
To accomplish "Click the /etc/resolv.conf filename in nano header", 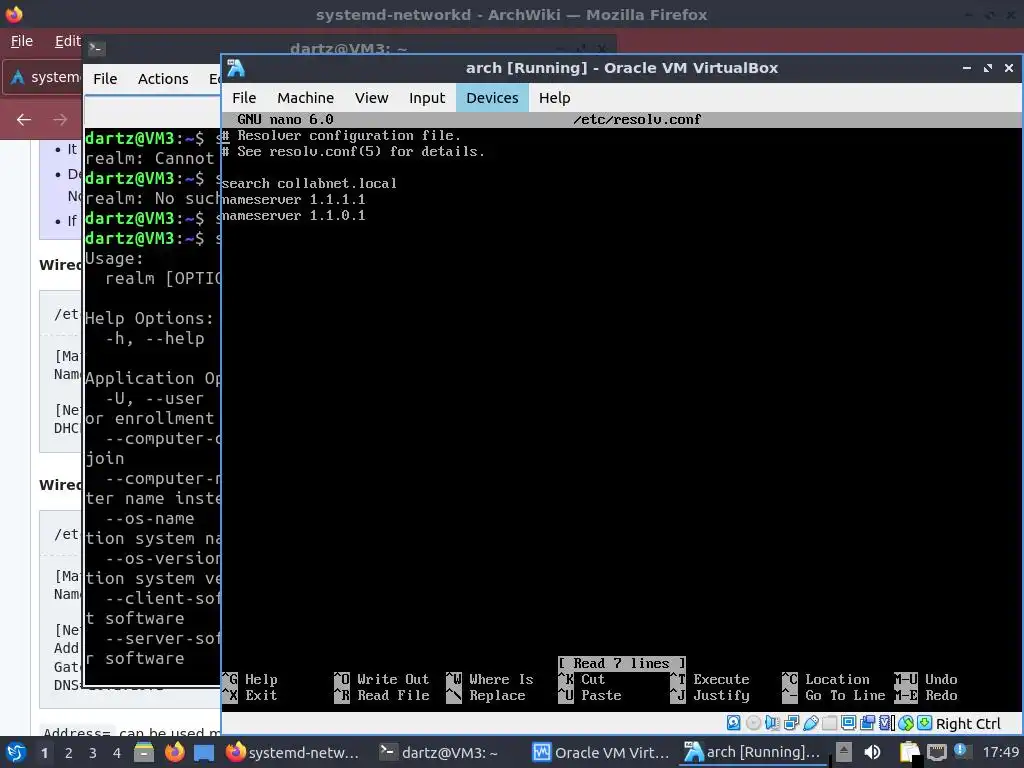I will [637, 120].
